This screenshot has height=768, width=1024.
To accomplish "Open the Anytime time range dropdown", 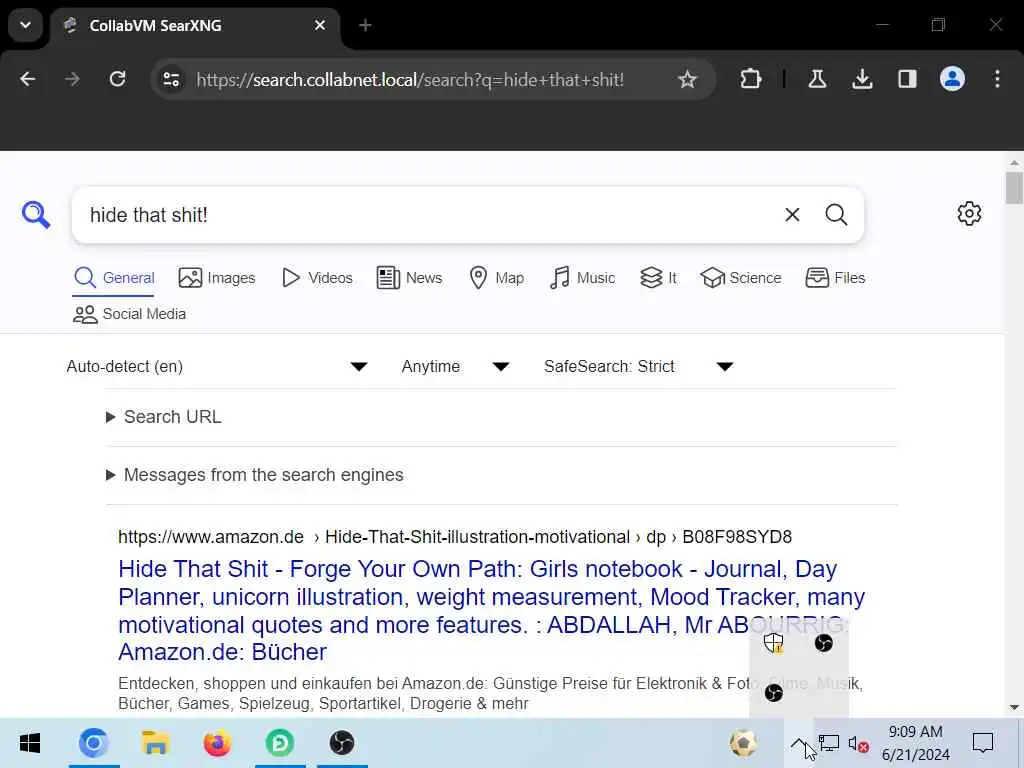I will click(x=455, y=366).
